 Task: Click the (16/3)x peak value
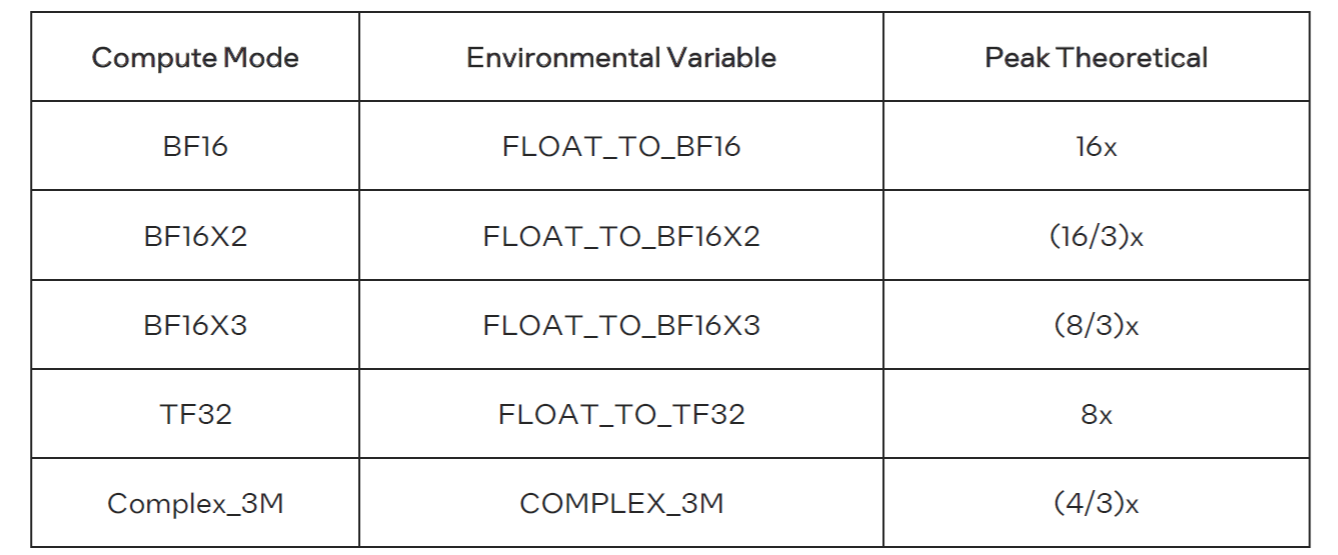1096,236
